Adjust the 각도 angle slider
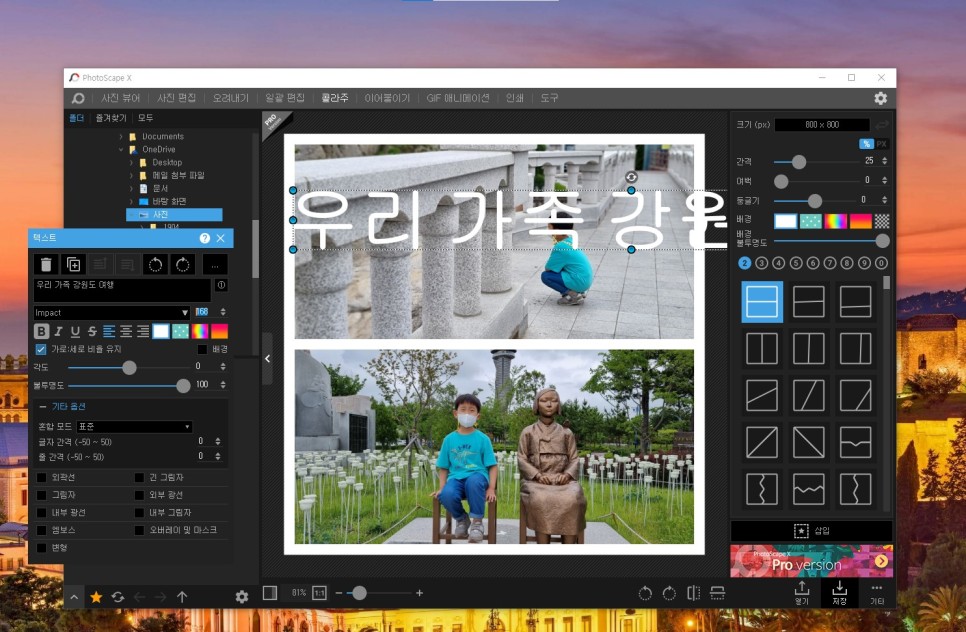The image size is (966, 632). click(129, 368)
